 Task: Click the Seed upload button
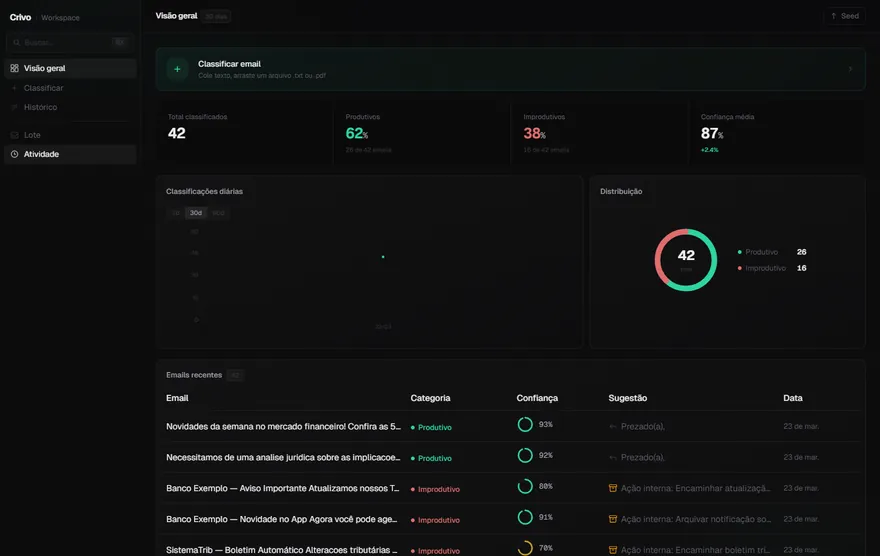tap(845, 16)
